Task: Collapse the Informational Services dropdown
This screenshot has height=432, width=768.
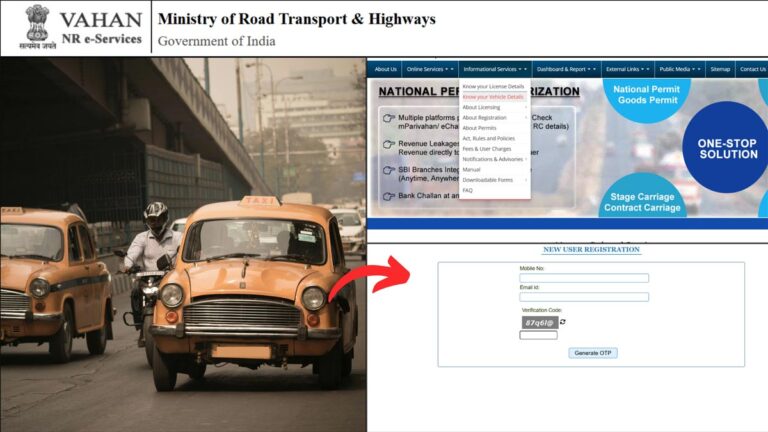Action: pyautogui.click(x=495, y=69)
